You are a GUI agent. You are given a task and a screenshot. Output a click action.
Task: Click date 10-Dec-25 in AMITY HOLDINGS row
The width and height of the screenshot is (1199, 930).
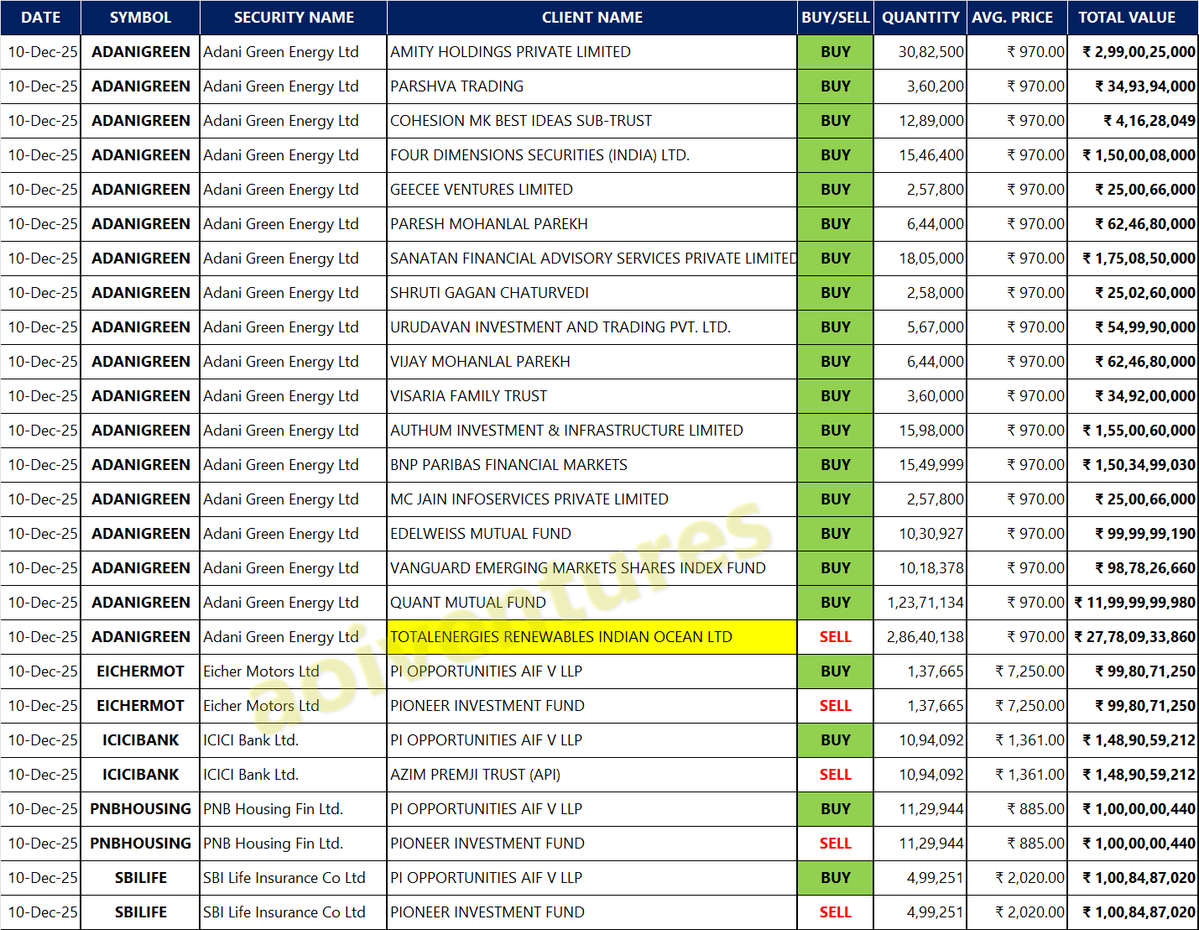tap(41, 52)
